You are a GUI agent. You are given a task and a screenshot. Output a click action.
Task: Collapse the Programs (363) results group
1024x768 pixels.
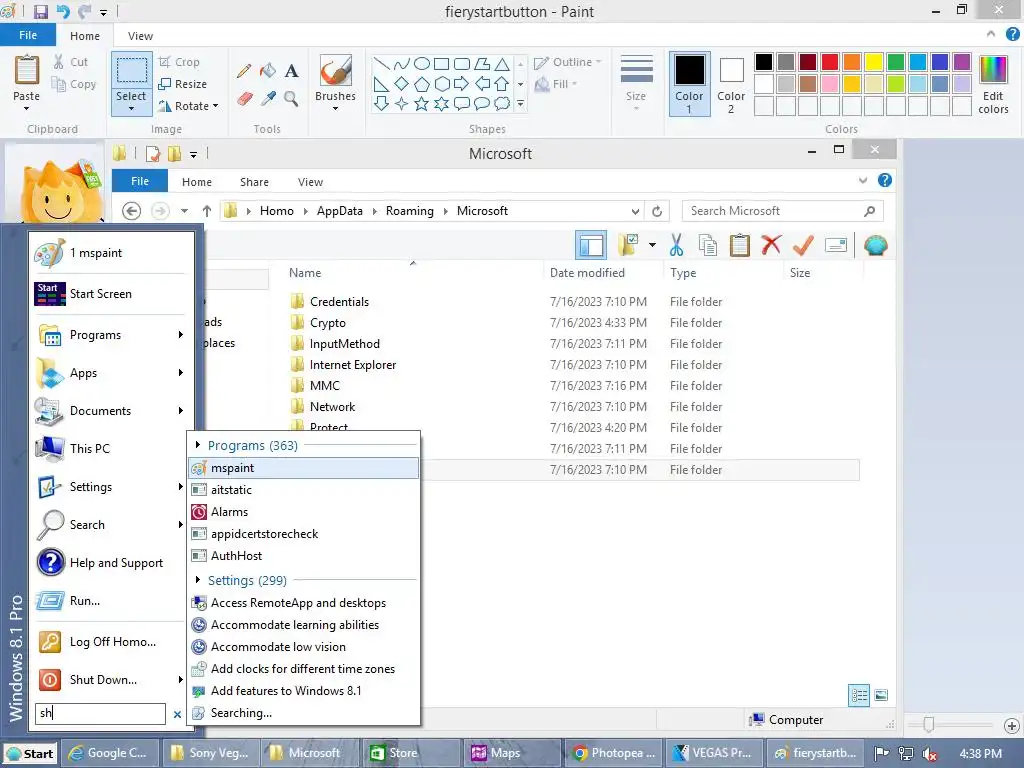[198, 445]
